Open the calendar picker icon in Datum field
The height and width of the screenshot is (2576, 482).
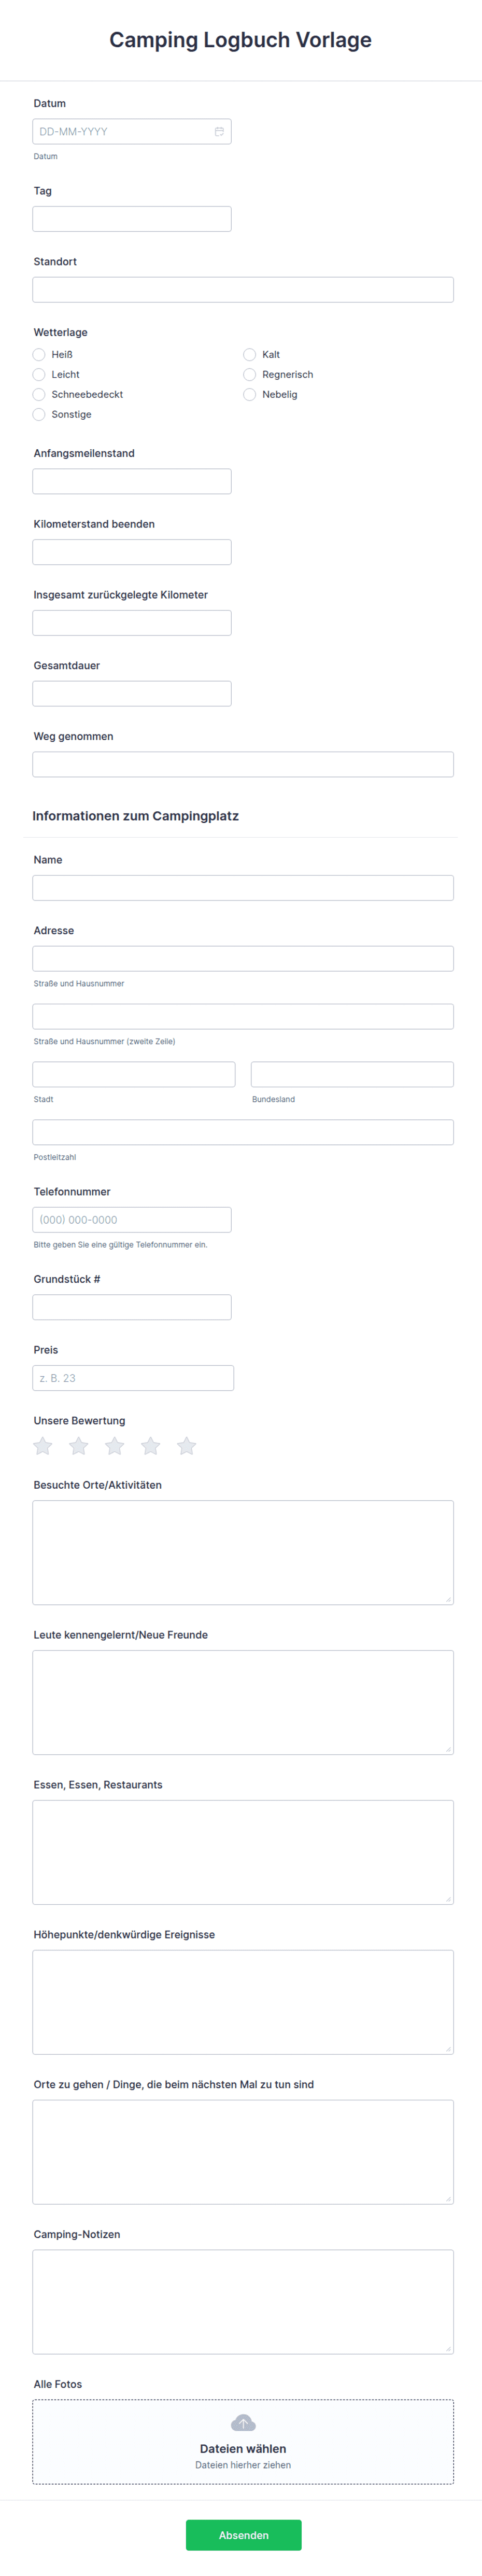219,132
